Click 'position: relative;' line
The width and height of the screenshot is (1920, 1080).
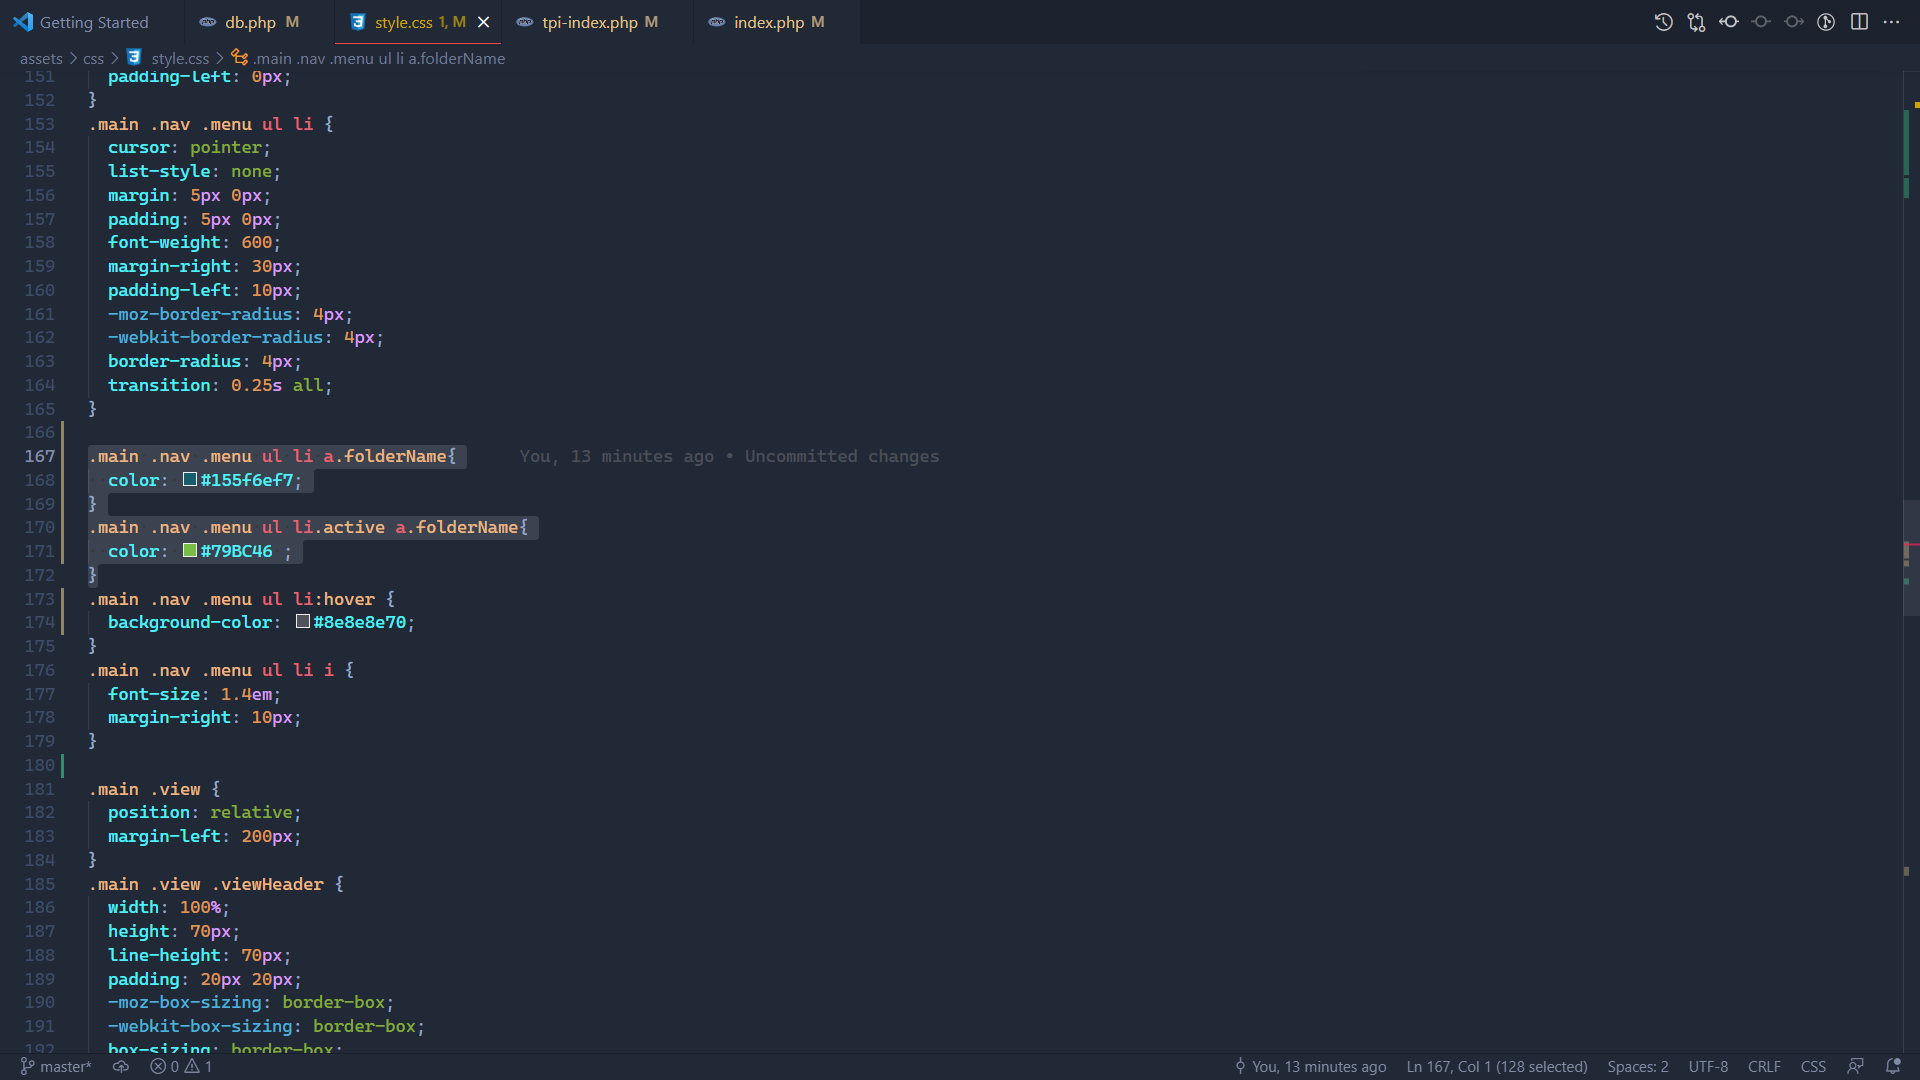(x=204, y=812)
